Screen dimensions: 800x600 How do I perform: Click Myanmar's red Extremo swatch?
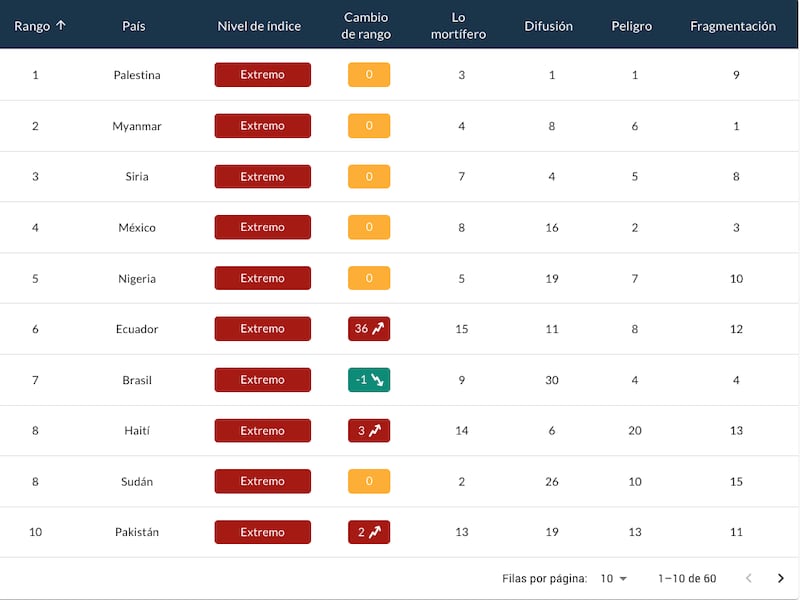pyautogui.click(x=262, y=125)
